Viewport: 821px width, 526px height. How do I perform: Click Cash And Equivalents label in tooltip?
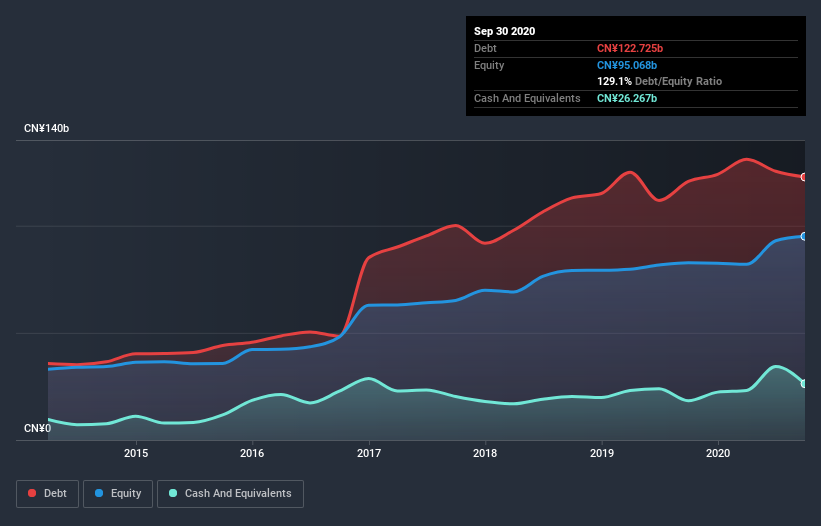pos(527,98)
